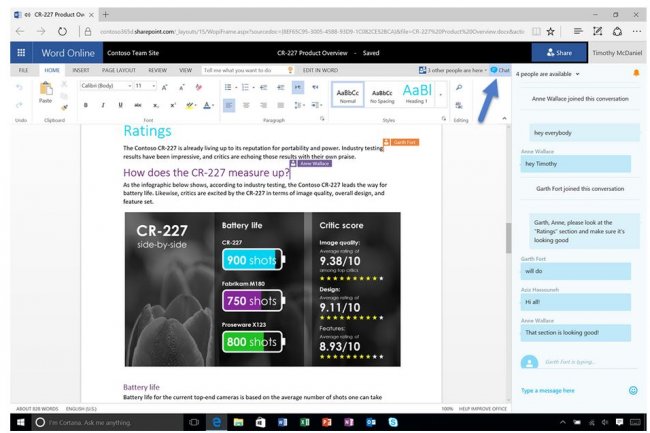
Task: Toggle center text alignment
Action: 246,105
